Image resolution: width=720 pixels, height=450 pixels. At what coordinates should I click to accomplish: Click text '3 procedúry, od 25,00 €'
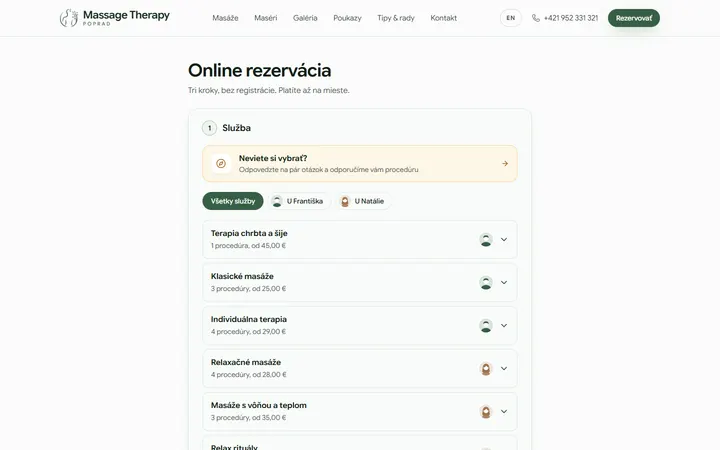(248, 289)
